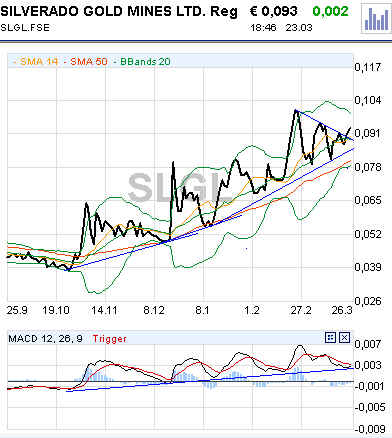This screenshot has height=438, width=392.
Task: Click the SLGL.FSE ticker symbol
Action: (x=25, y=27)
